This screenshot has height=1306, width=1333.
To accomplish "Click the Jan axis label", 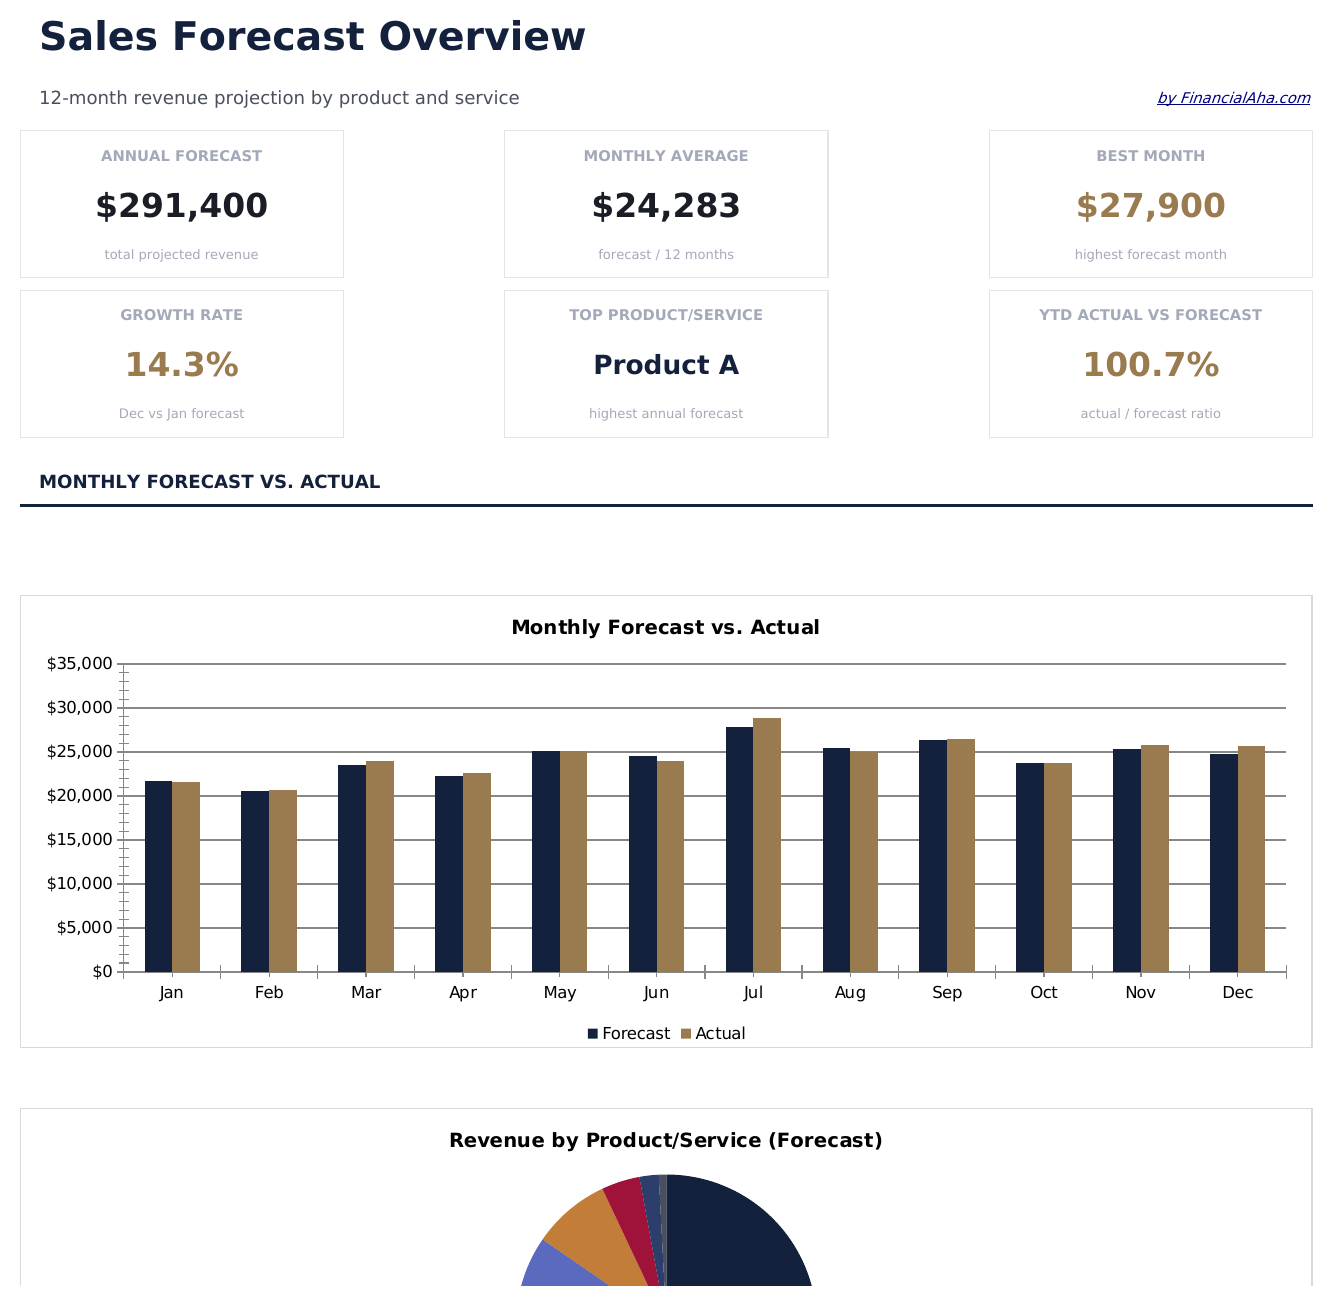I will point(172,992).
